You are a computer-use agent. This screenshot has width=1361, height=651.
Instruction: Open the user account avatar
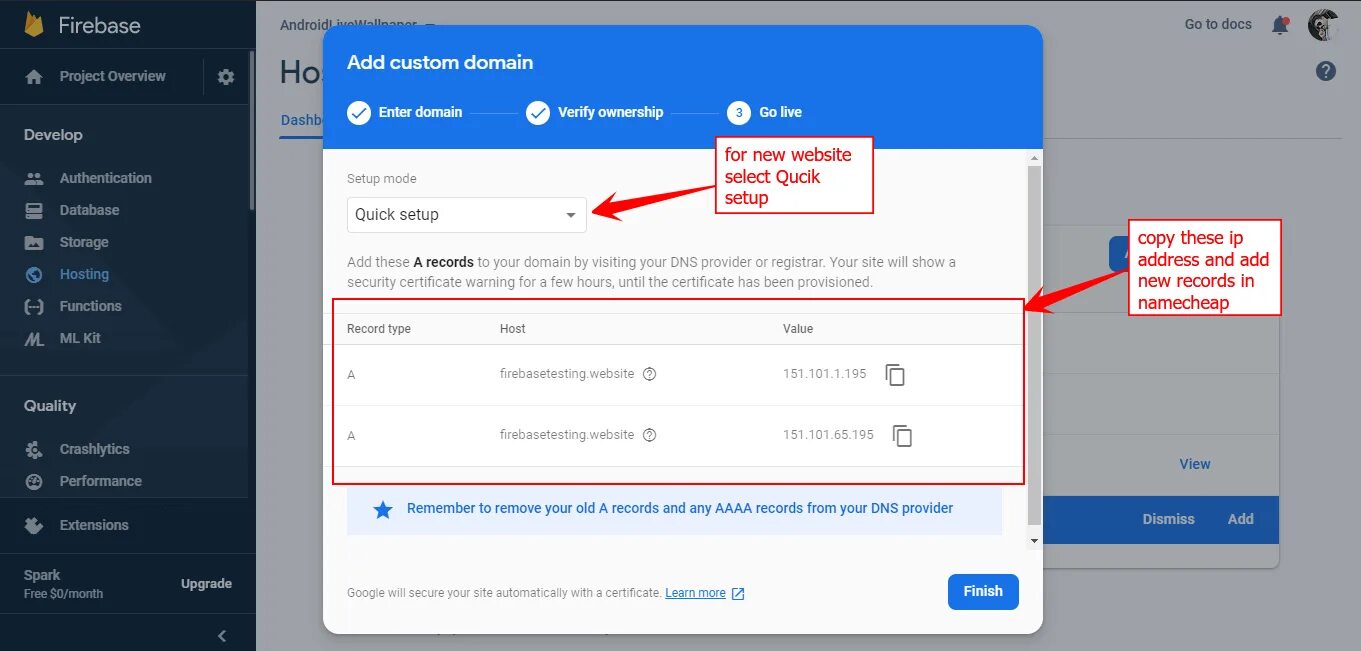pyautogui.click(x=1323, y=25)
